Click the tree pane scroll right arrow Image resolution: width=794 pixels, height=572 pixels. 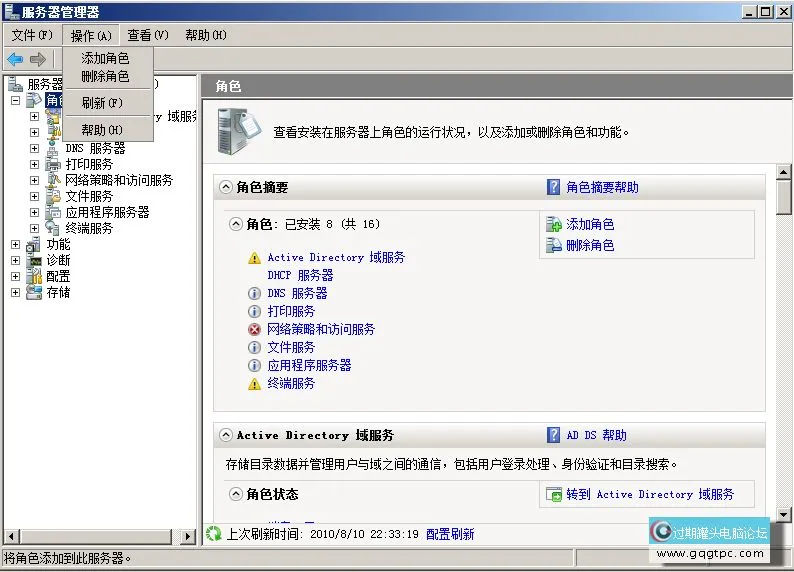tap(188, 536)
